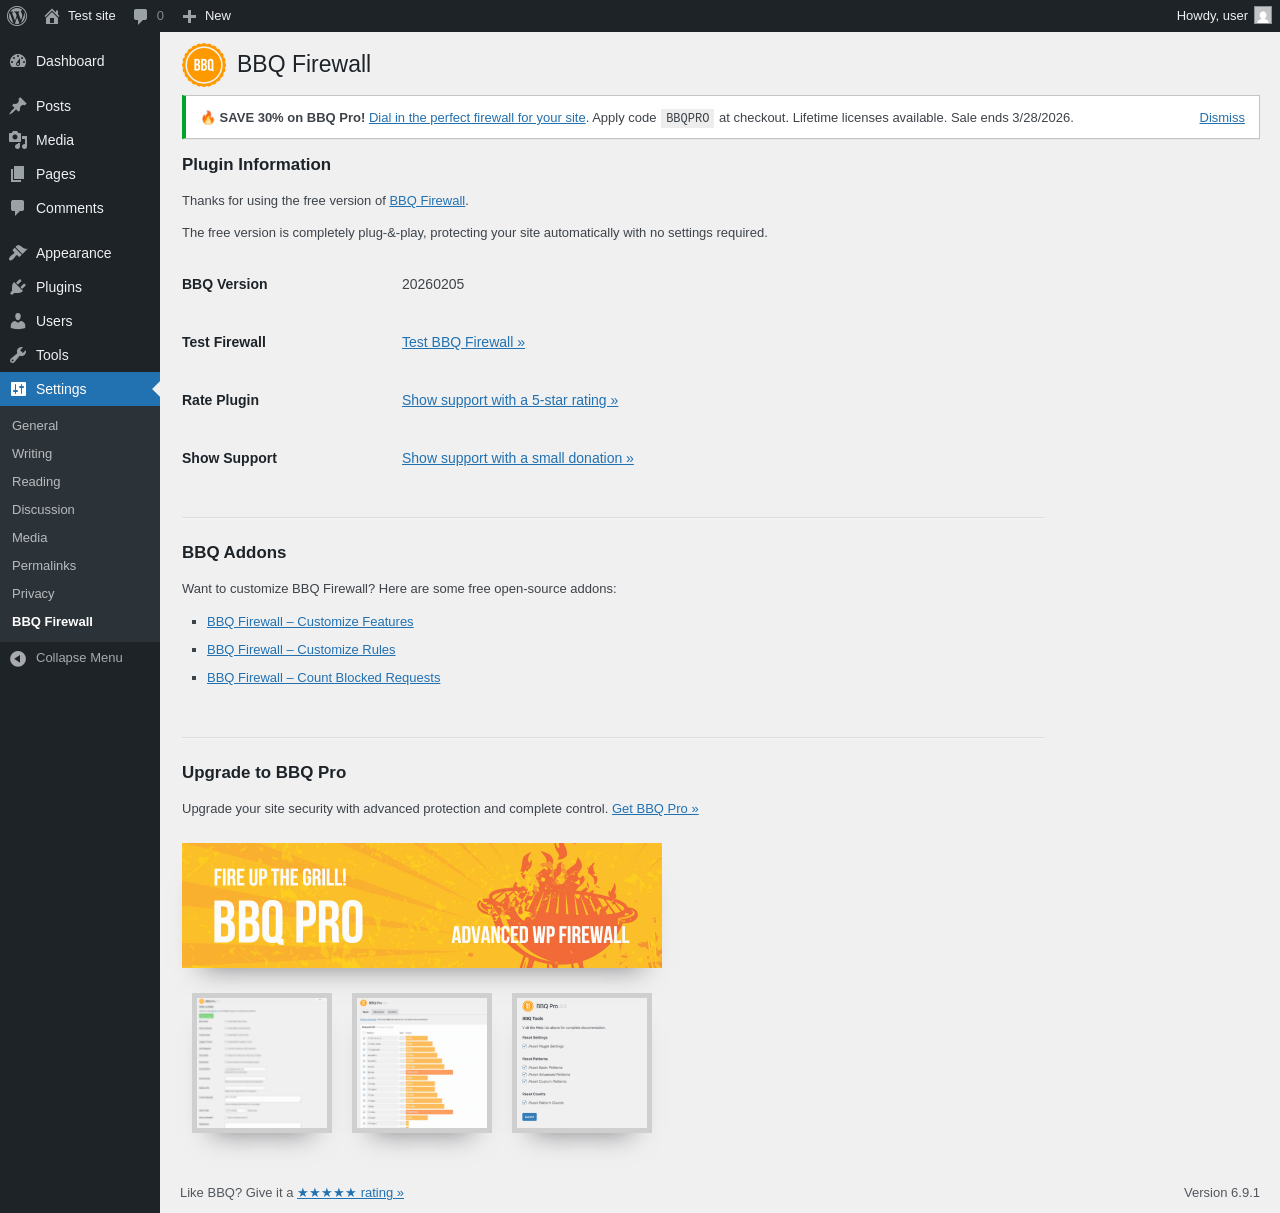1280x1213 pixels.
Task: Open BBQ Firewall link in Plugin Information
Action: 427,201
